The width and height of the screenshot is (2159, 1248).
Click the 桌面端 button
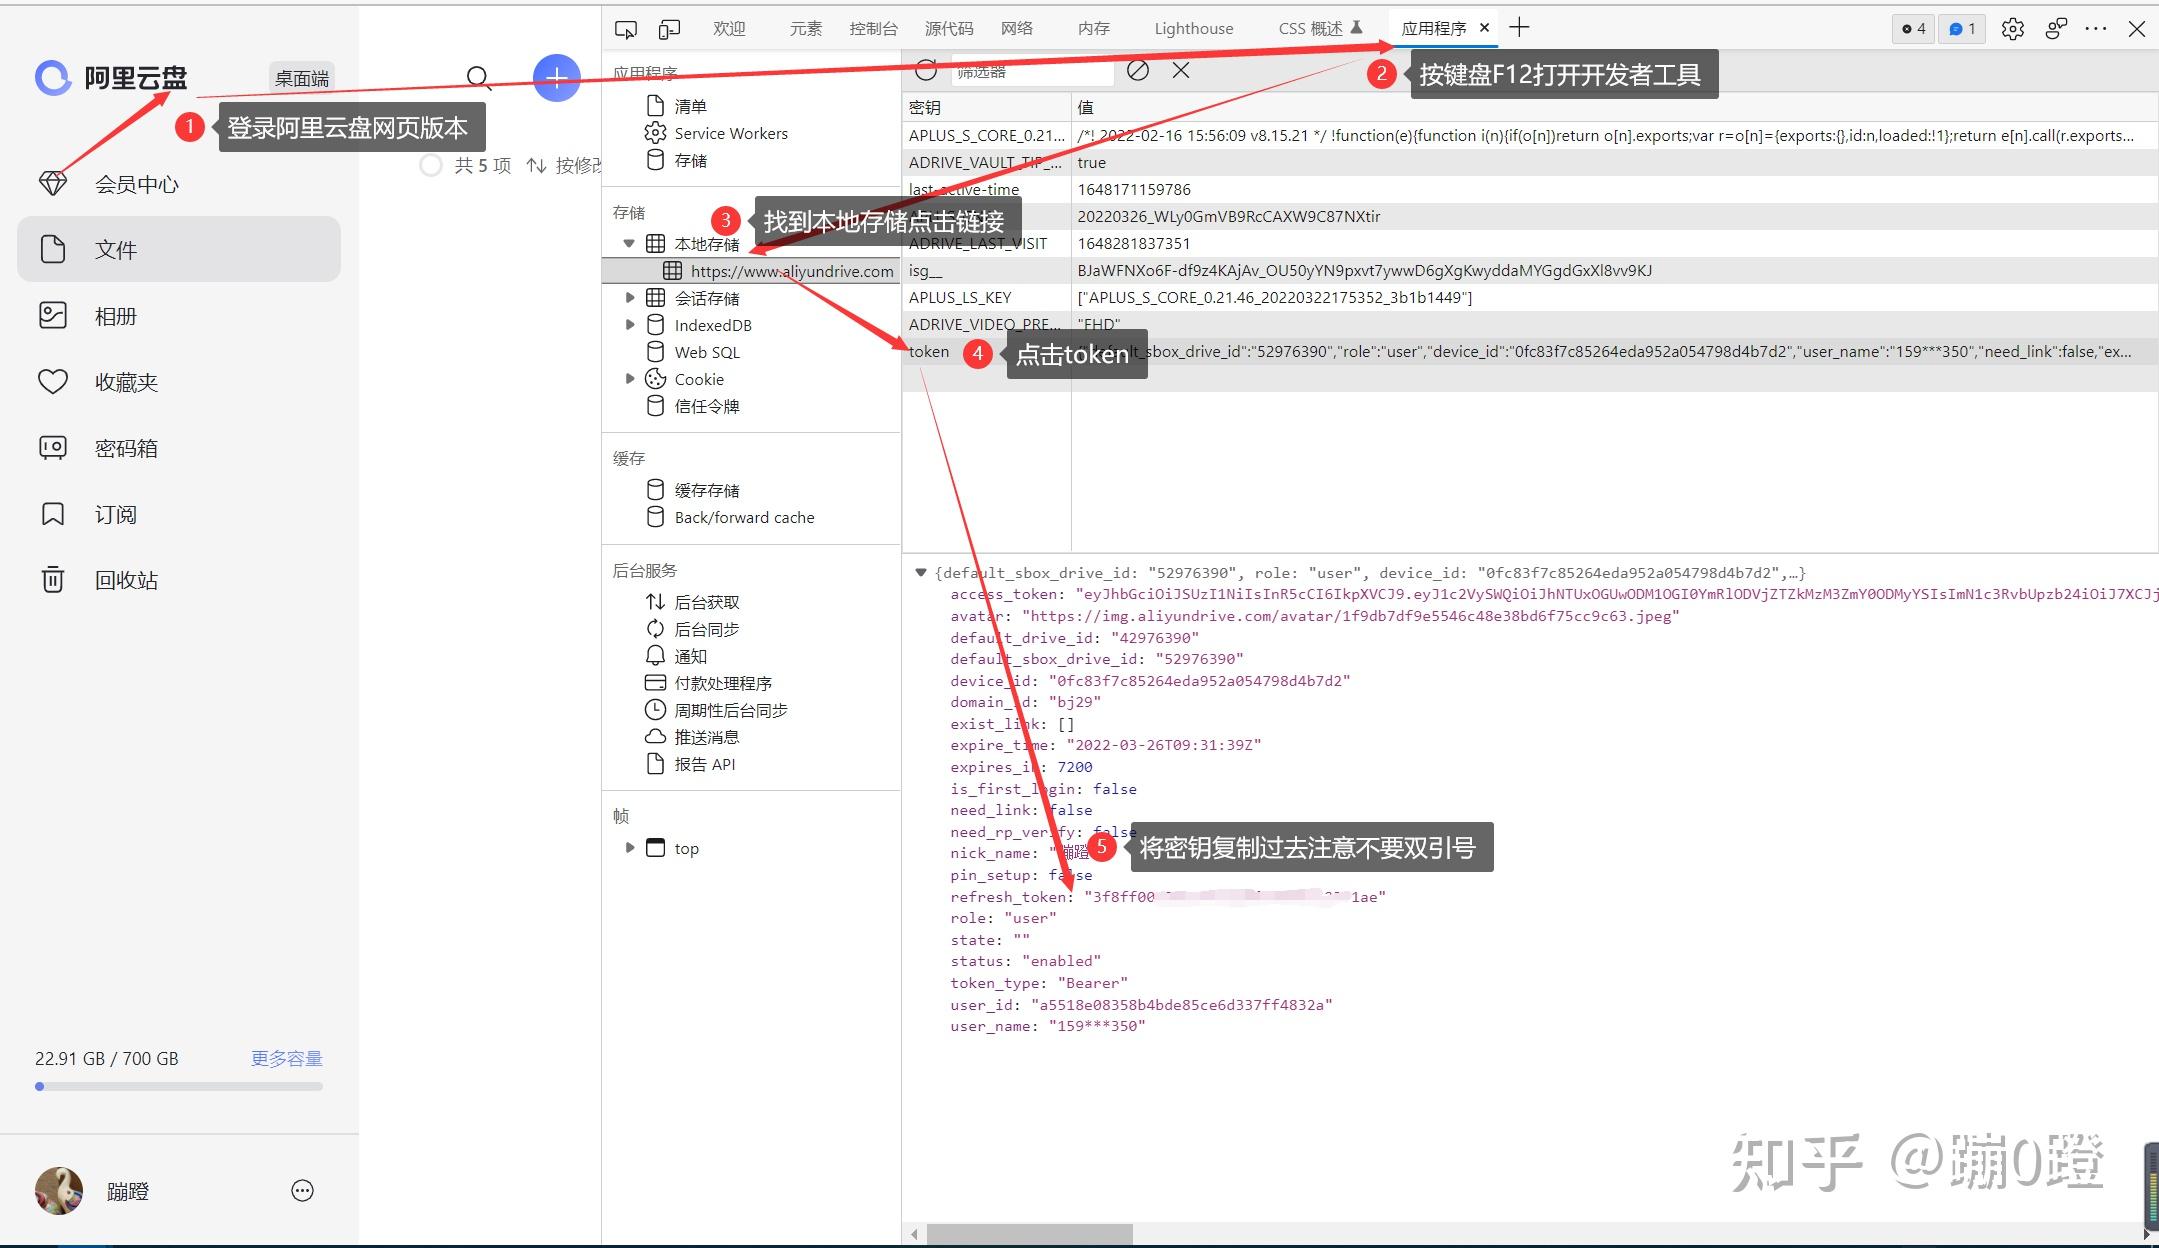coord(302,78)
